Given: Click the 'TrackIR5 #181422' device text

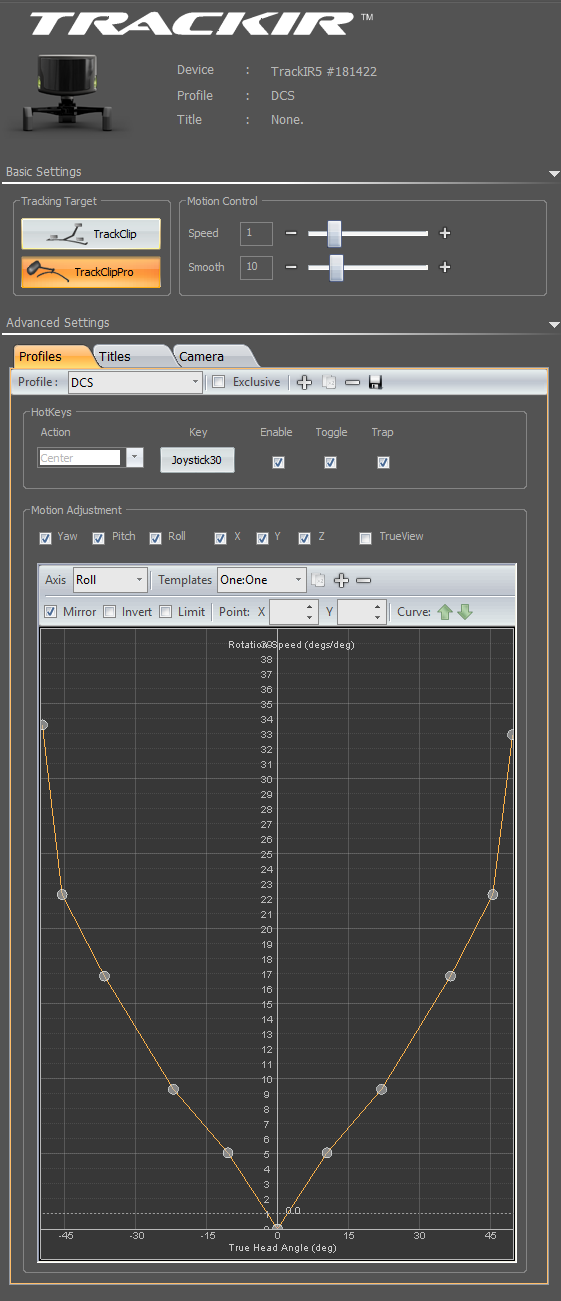Looking at the screenshot, I should (324, 72).
